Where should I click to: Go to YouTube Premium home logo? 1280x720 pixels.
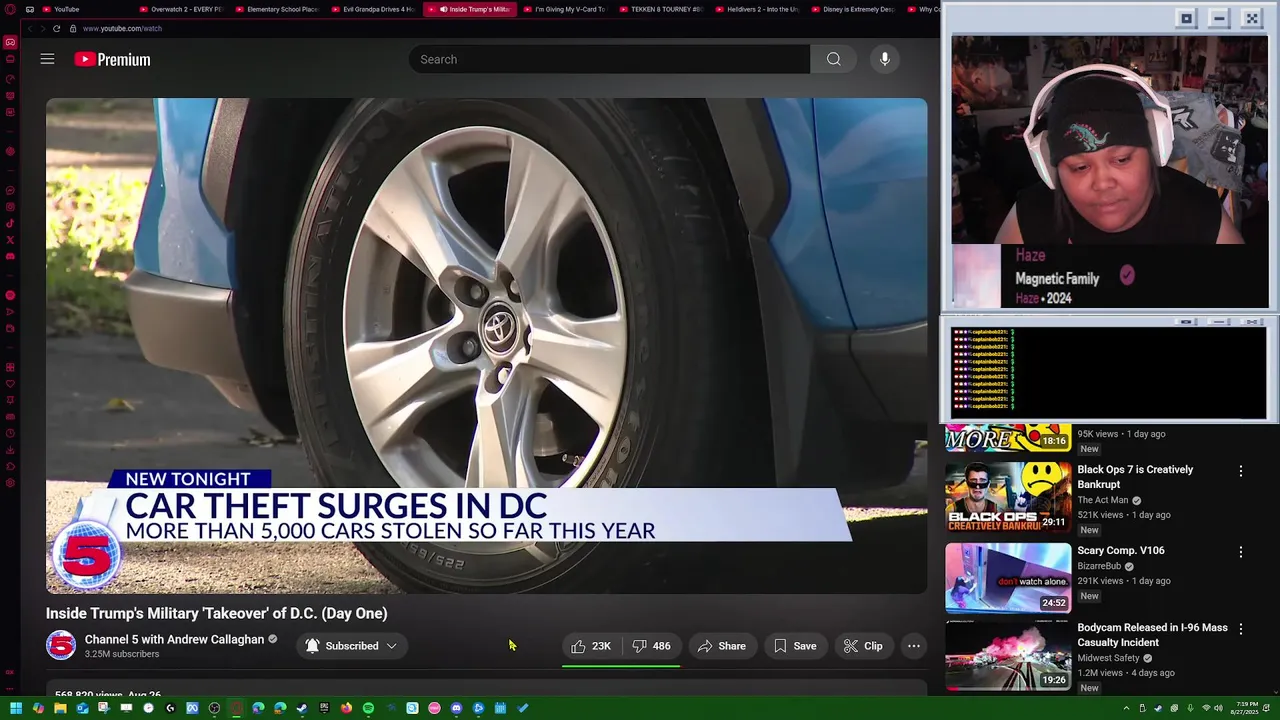[x=112, y=59]
